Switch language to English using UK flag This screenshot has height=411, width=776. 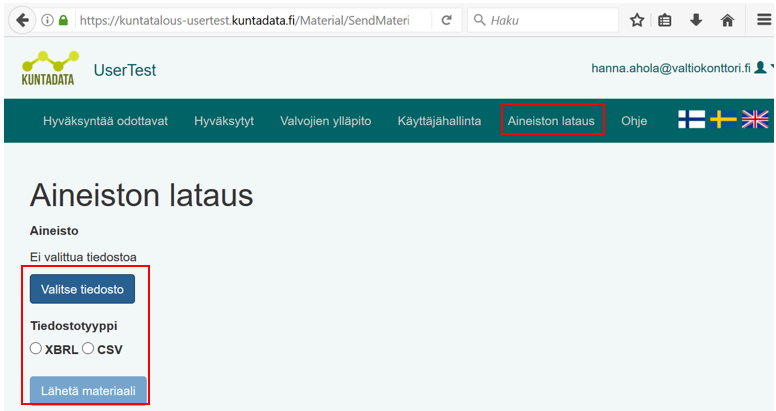pyautogui.click(x=754, y=120)
